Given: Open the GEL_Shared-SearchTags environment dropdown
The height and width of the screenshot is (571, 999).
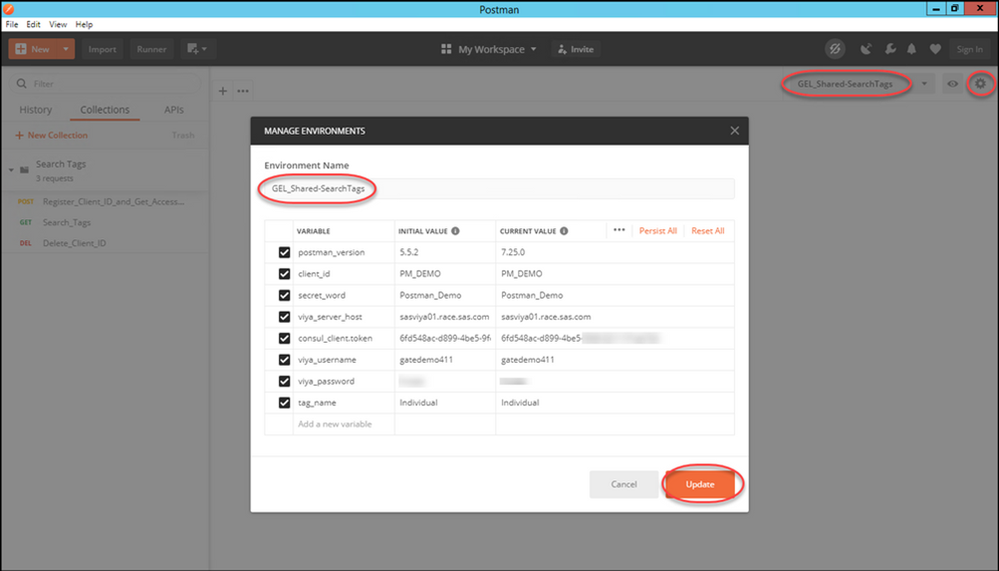Looking at the screenshot, I should [x=924, y=83].
